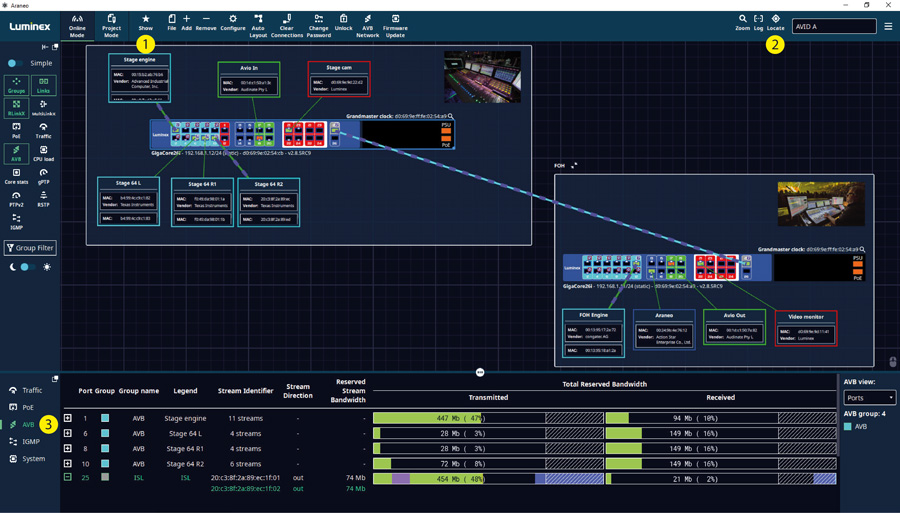
Task: Show RSTP overlay
Action: (44, 199)
